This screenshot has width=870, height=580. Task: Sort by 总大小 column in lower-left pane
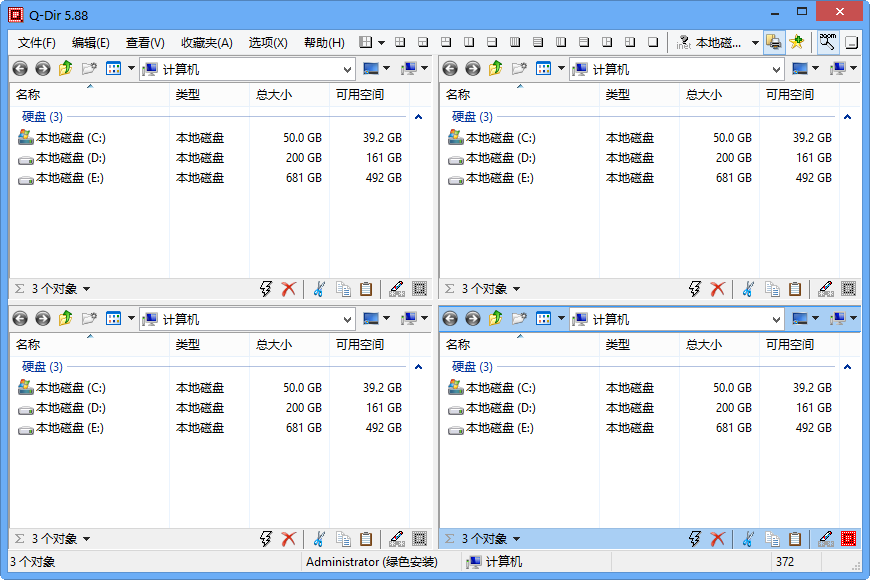coord(289,345)
